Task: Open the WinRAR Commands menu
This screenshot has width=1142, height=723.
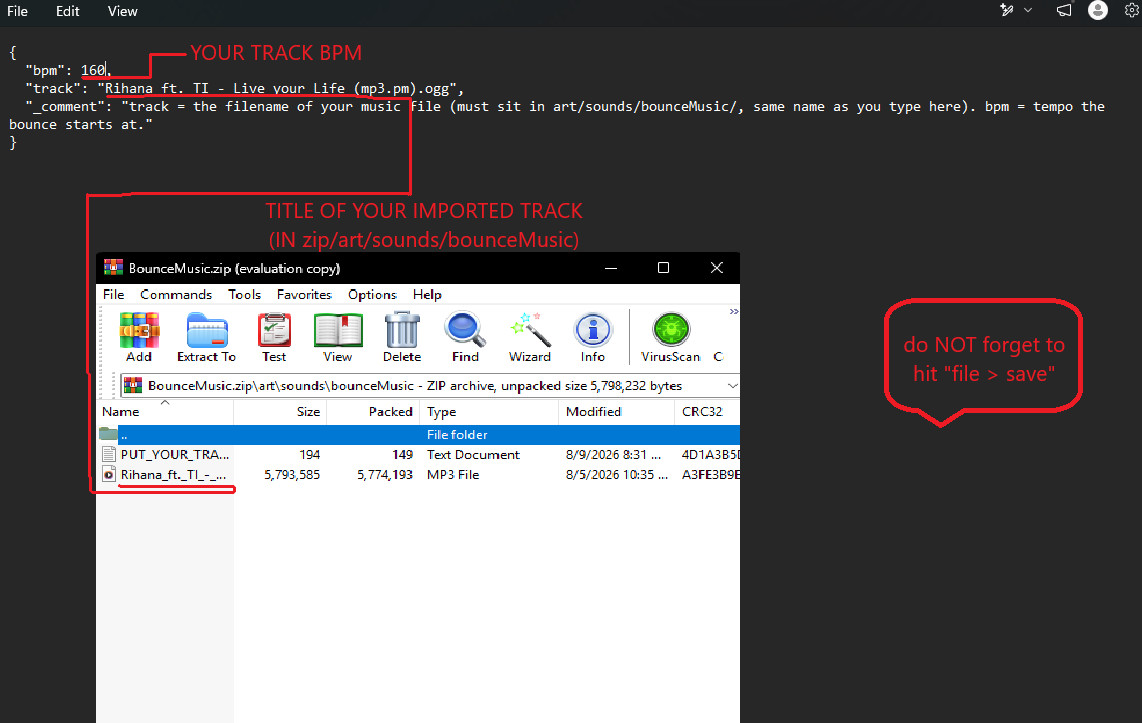Action: coord(176,294)
